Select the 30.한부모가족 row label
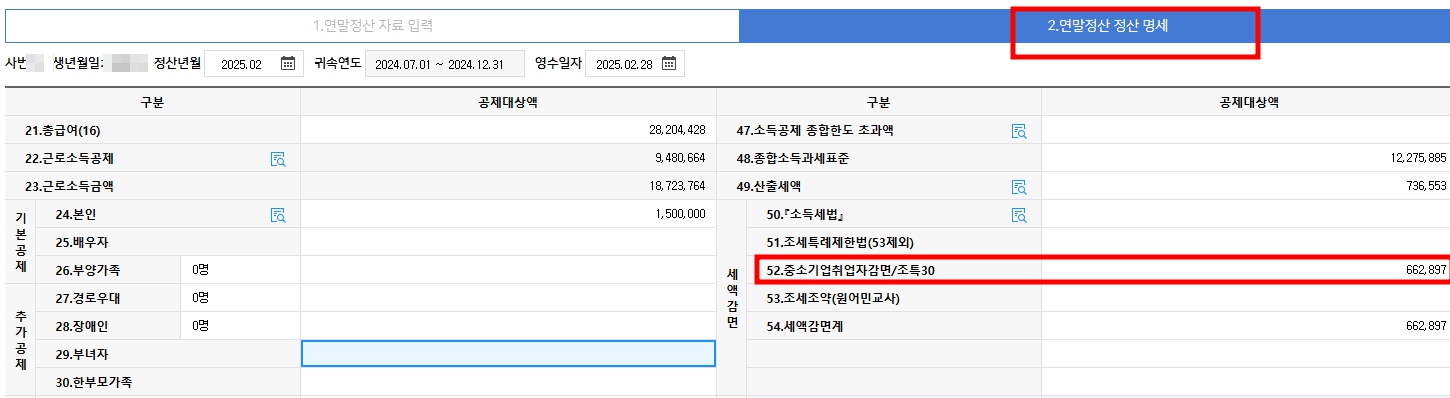The width and height of the screenshot is (1450, 398). click(x=94, y=382)
